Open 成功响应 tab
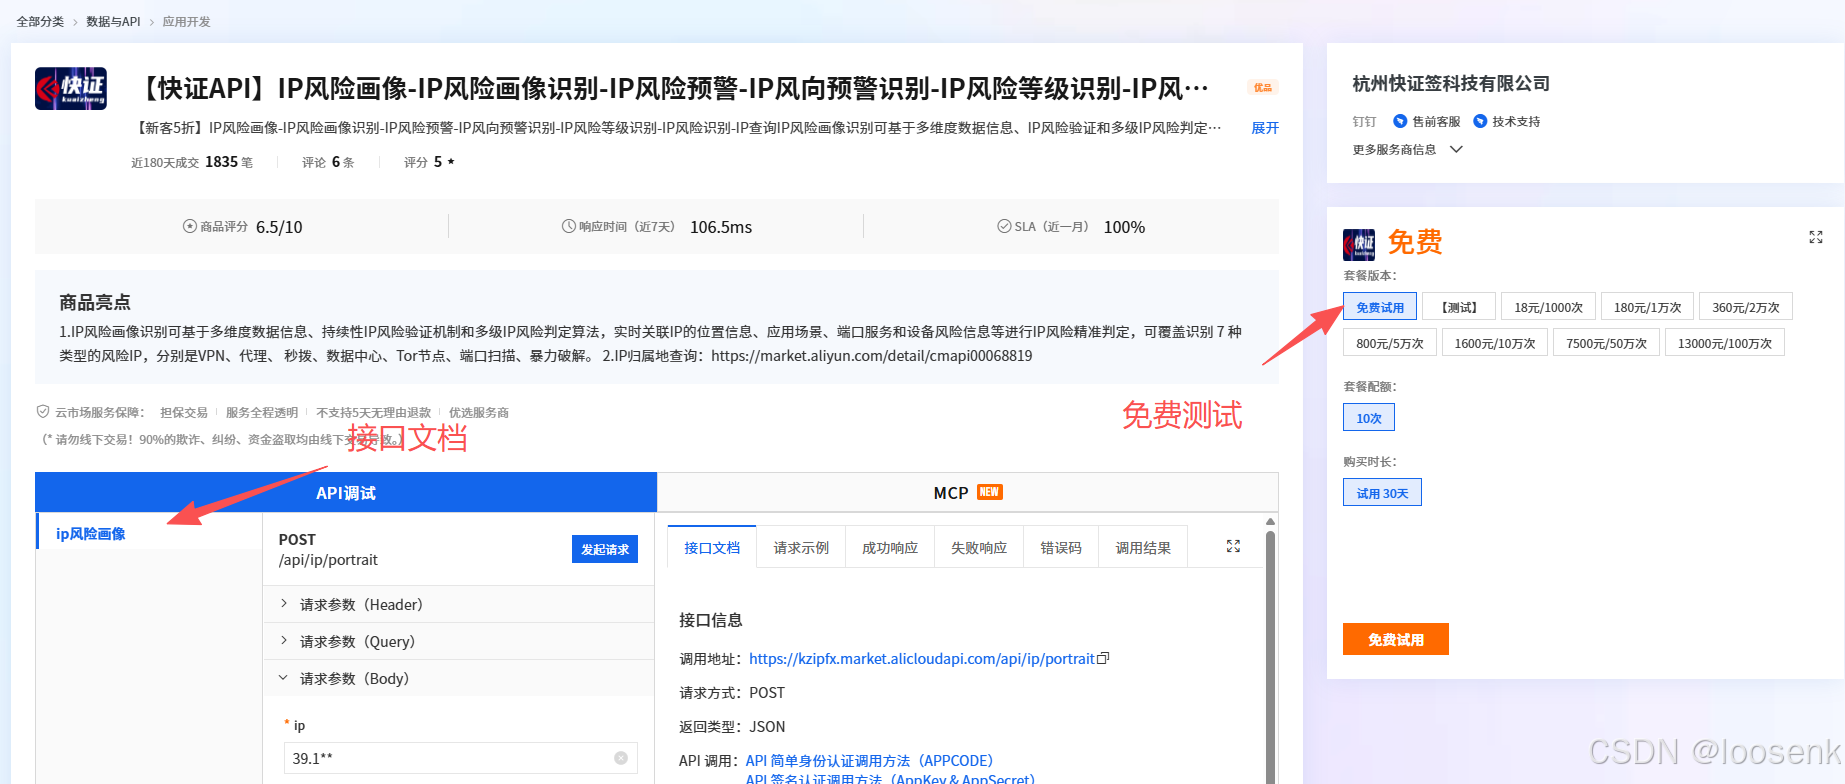 coord(890,547)
